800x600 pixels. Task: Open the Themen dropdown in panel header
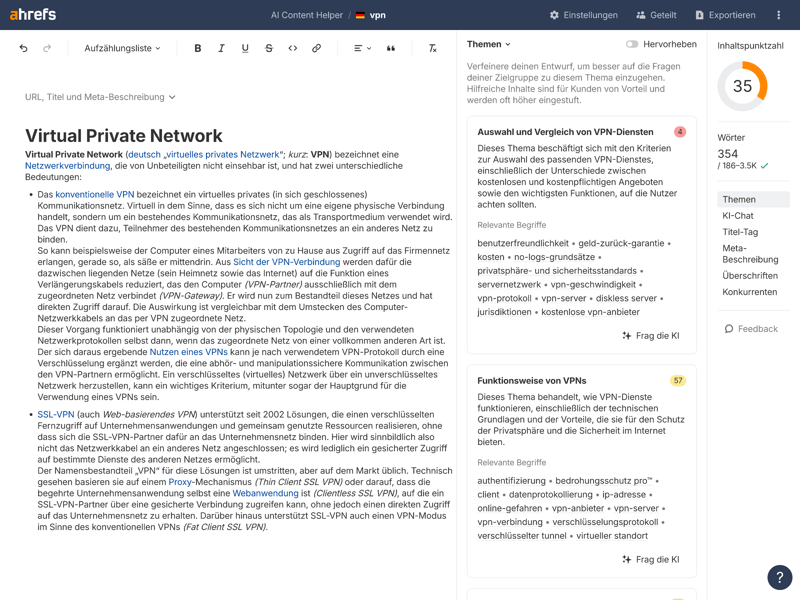(489, 44)
